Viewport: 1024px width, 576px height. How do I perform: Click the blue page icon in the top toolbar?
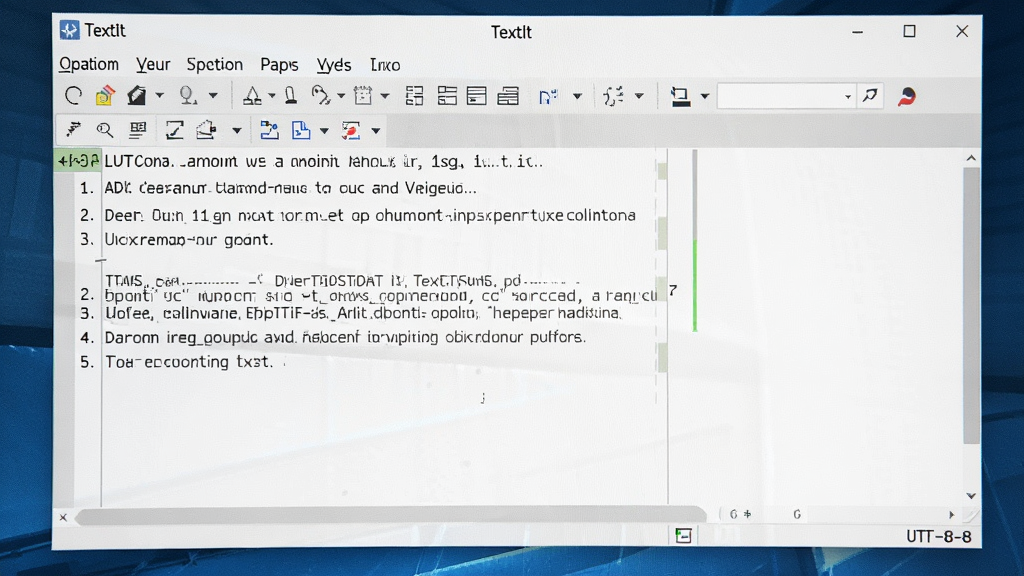click(548, 97)
